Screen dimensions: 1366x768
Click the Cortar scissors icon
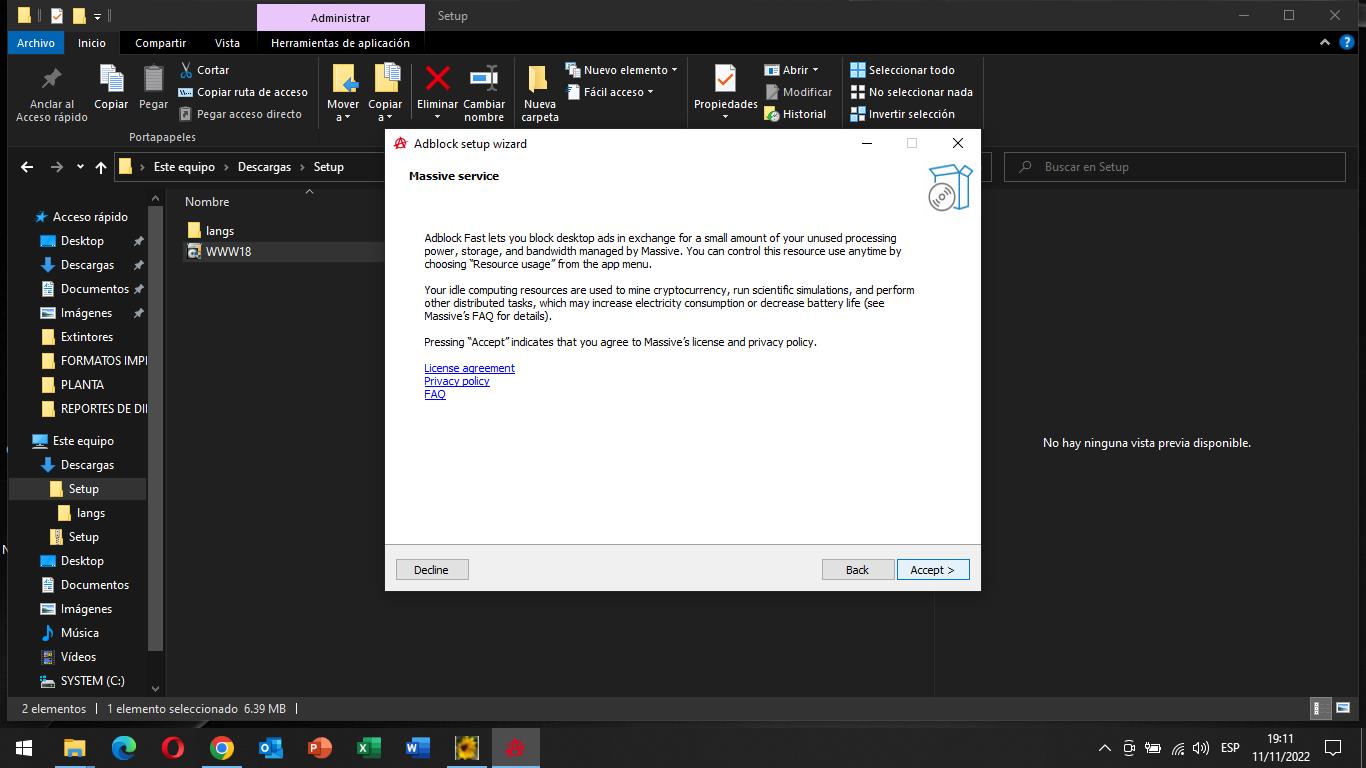186,70
